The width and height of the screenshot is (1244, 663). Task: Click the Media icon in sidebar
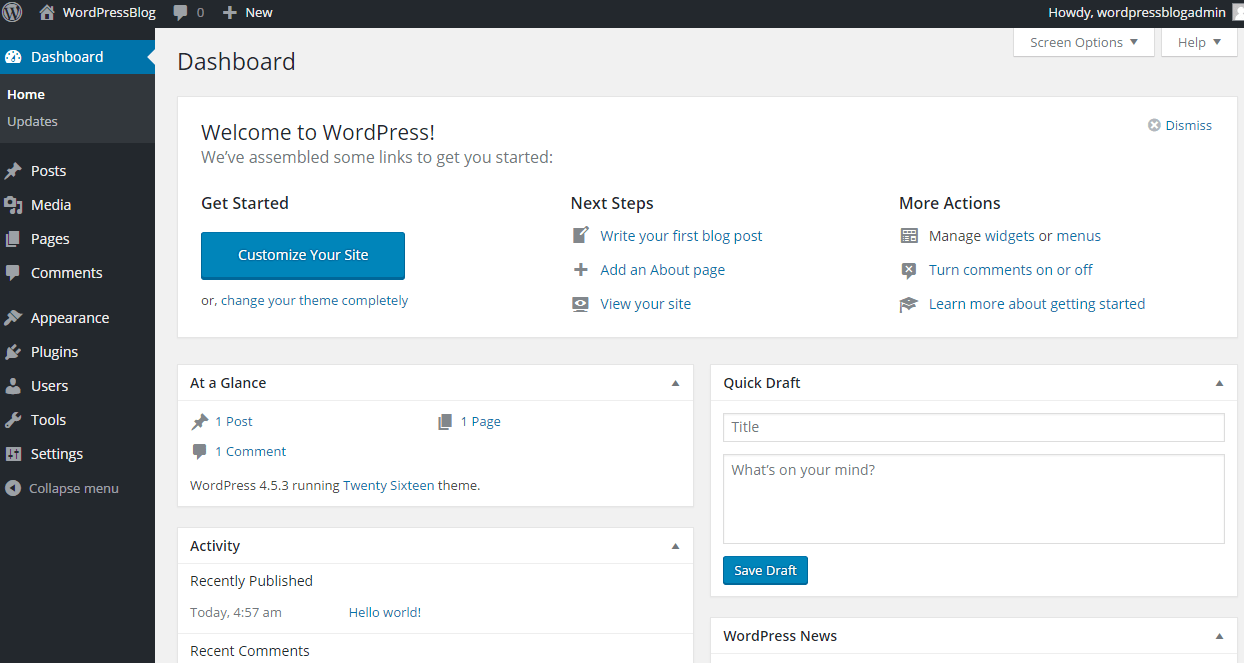pos(13,205)
